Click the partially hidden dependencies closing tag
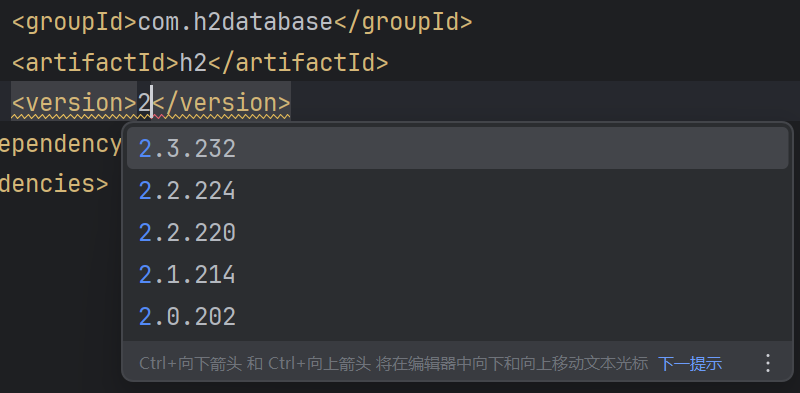 click(54, 183)
